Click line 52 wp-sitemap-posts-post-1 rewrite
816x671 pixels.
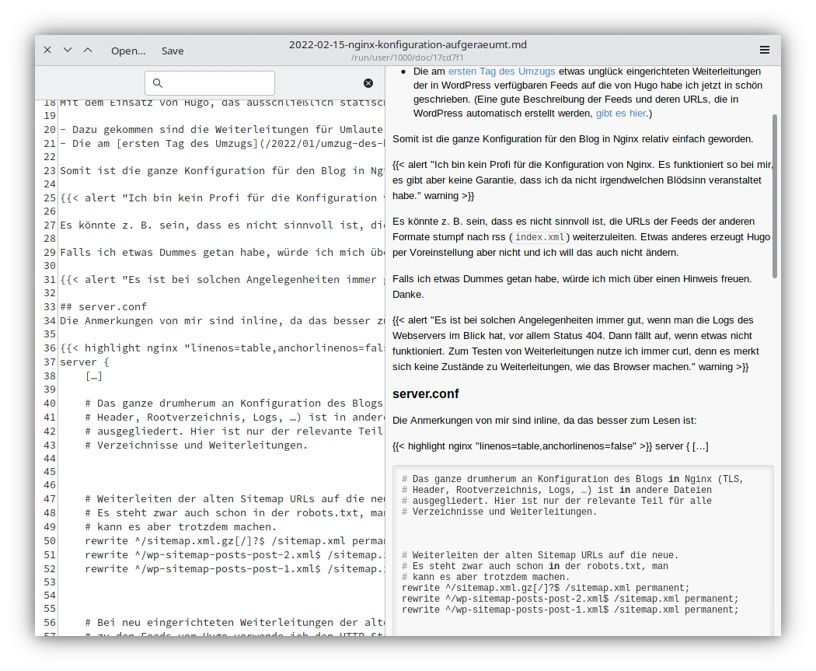point(234,568)
